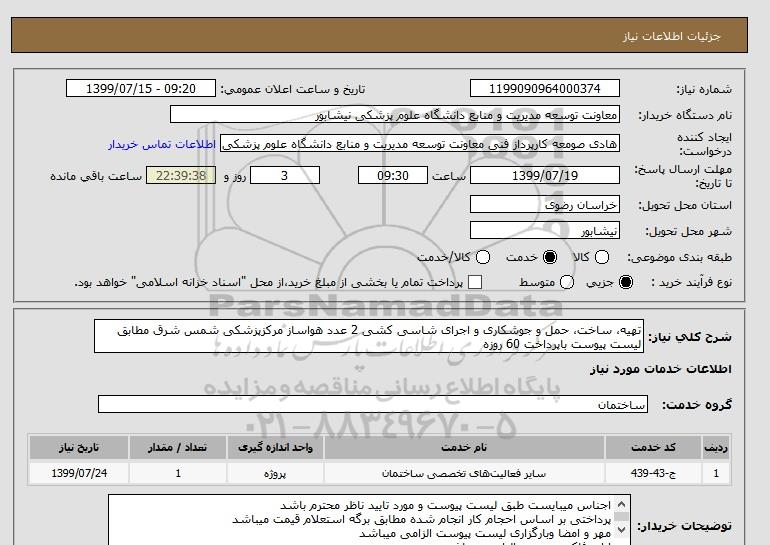Select the جزیی purchase process option
The height and width of the screenshot is (545, 770).
(x=626, y=282)
